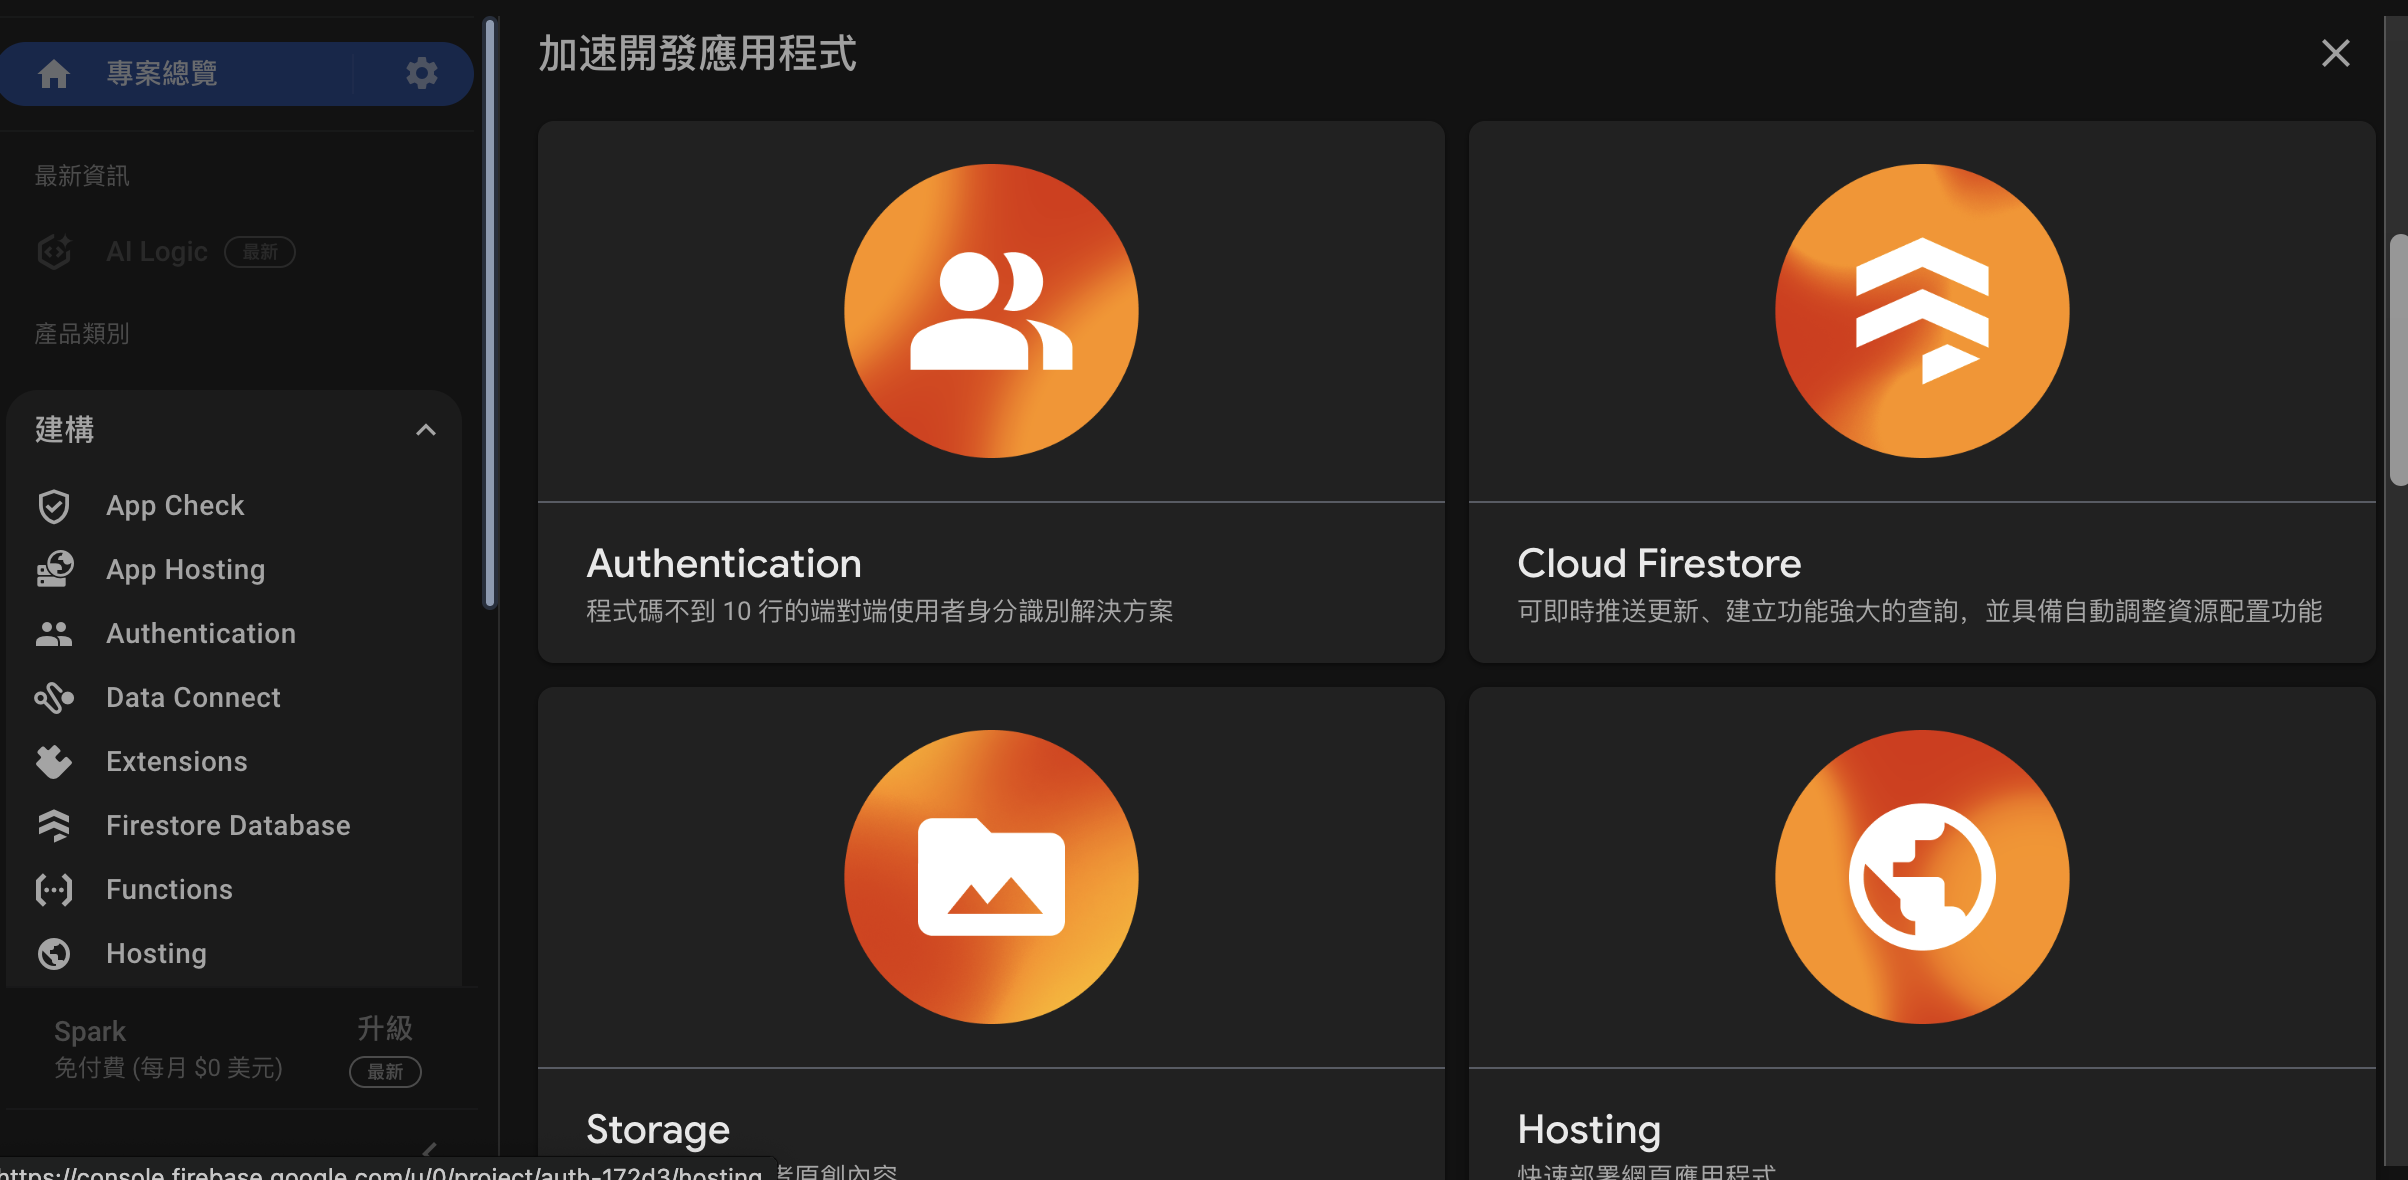The image size is (2408, 1180).
Task: Click the Functions brackets icon
Action: (x=54, y=890)
